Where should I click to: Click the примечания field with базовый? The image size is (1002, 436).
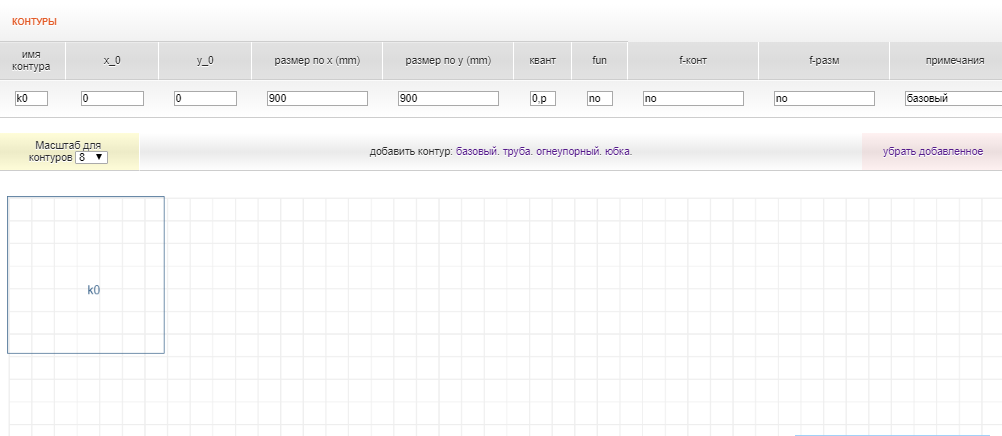[x=952, y=99]
